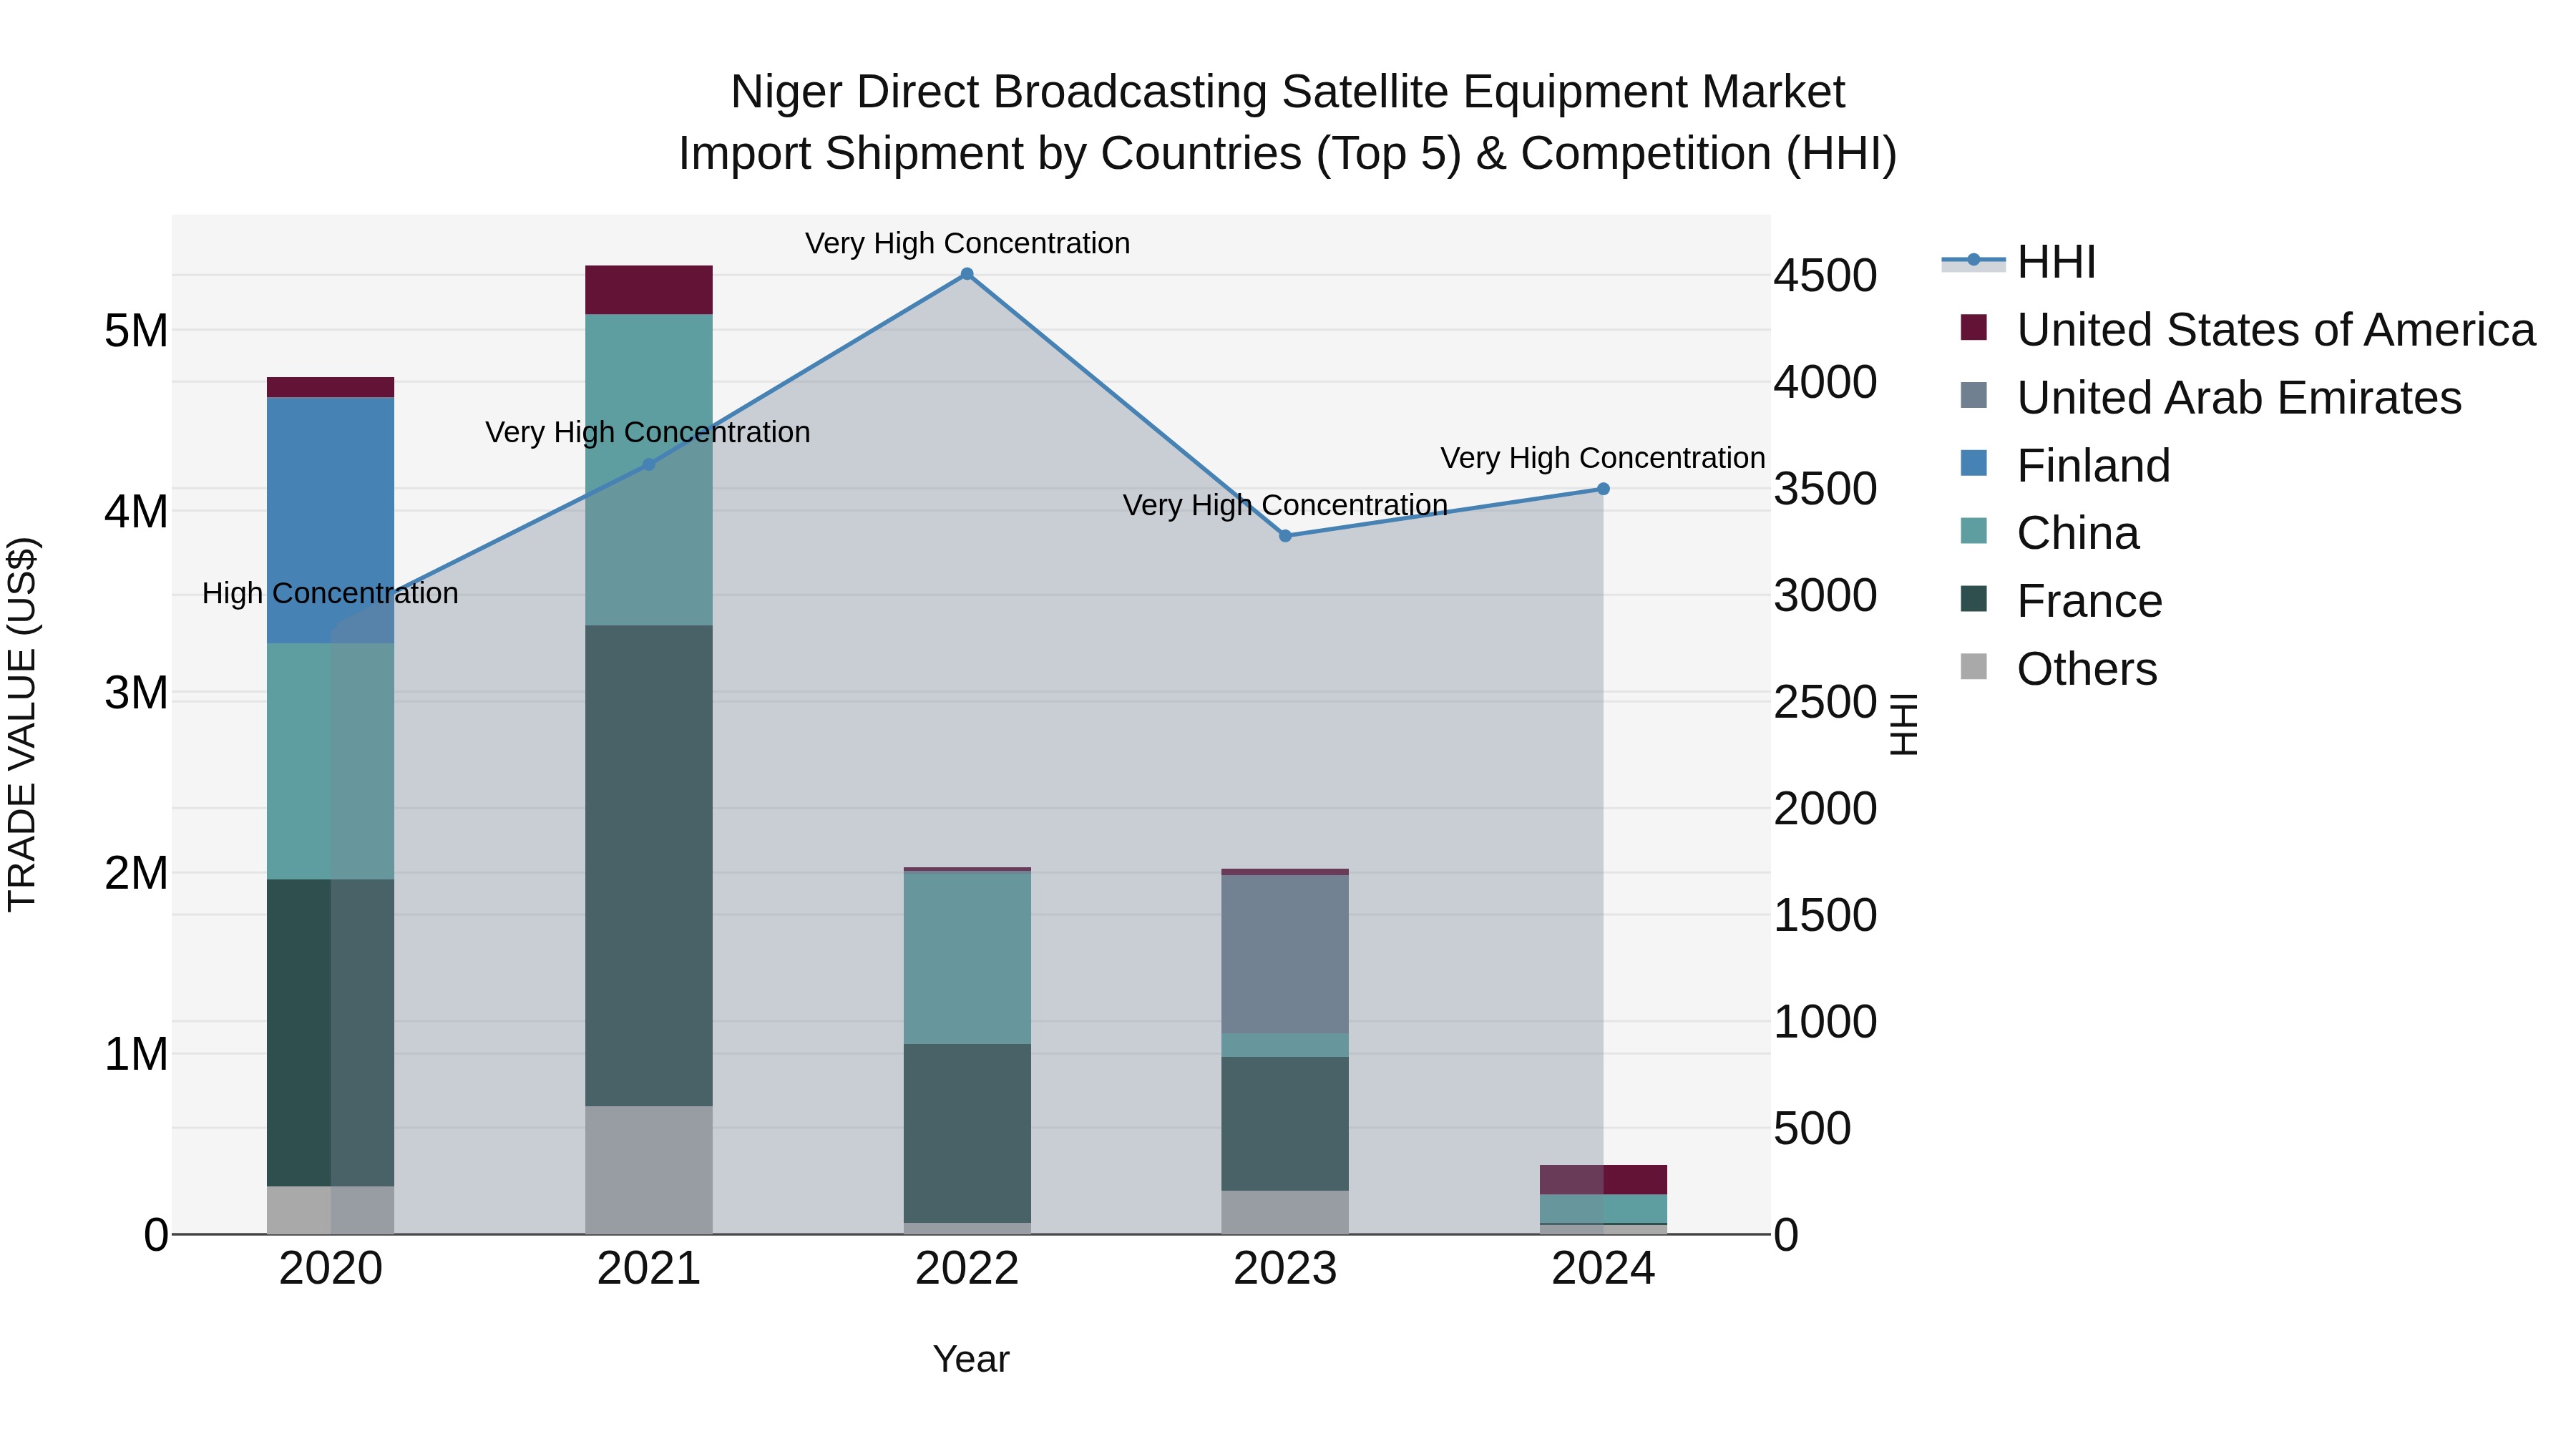Click the maroon USA segment in 2024 bar

pos(1603,1180)
